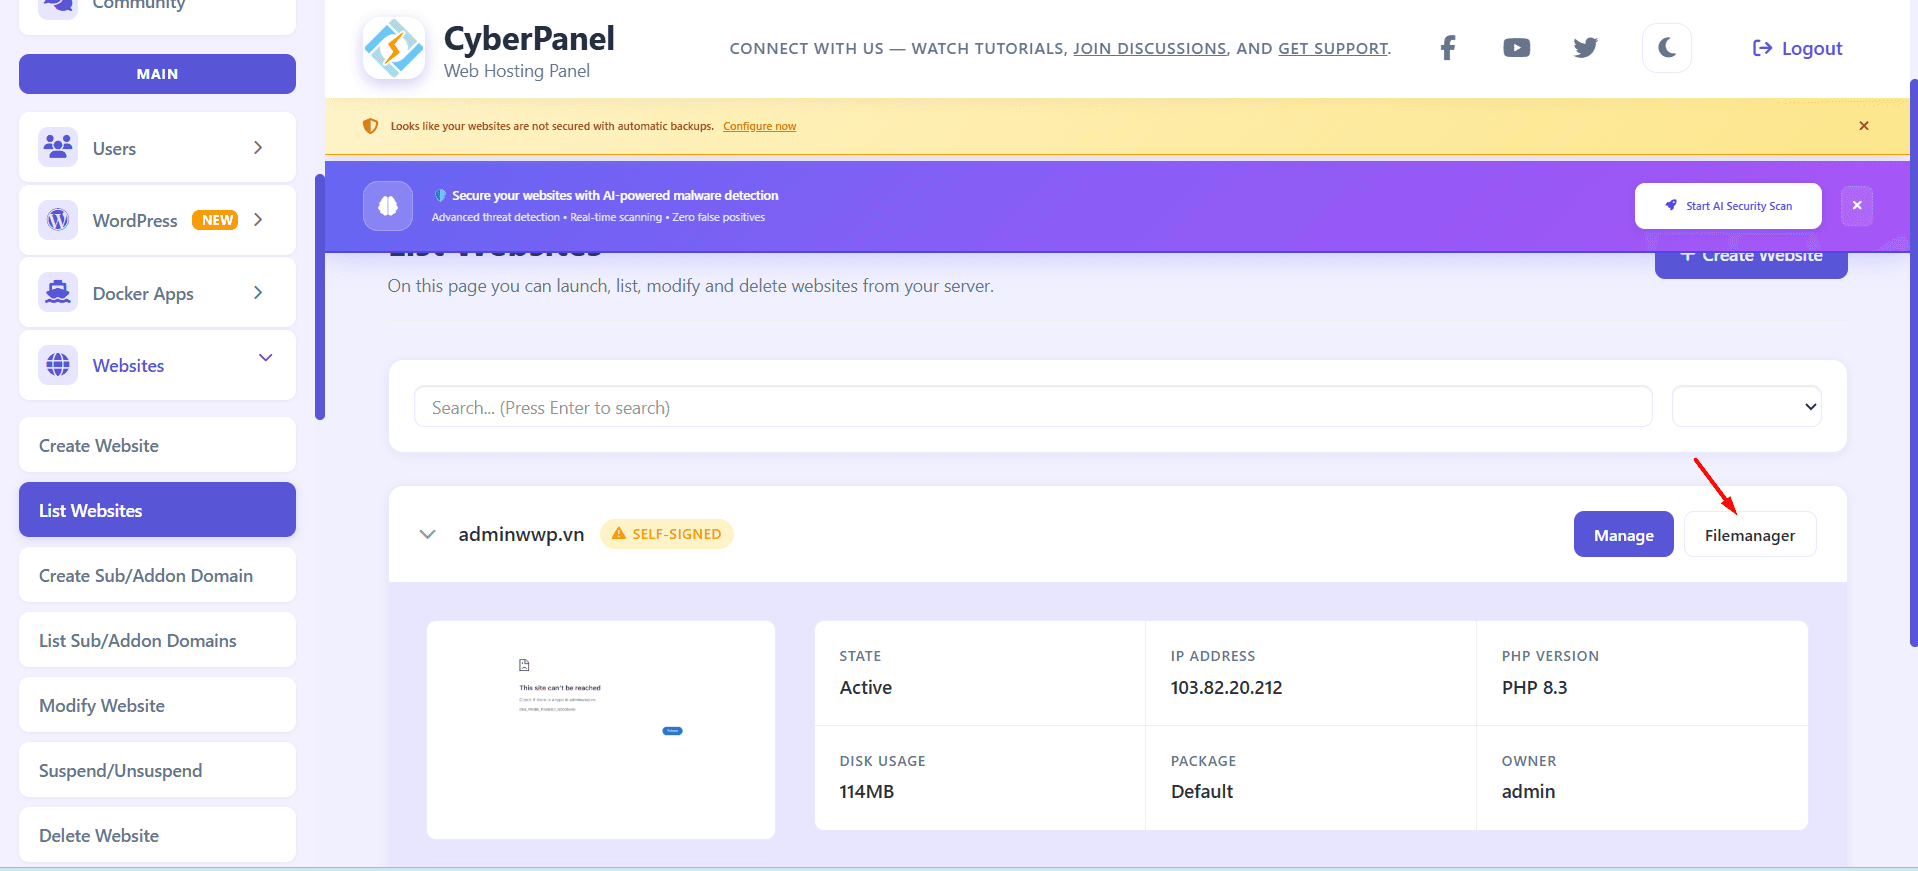Open the Twitter icon in header
This screenshot has height=871, width=1918.
(x=1585, y=48)
